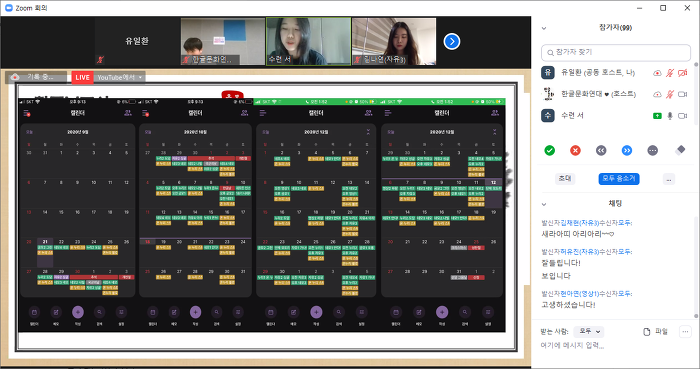Click the 참가자(99) panel title
700x369 pixels.
[x=615, y=28]
